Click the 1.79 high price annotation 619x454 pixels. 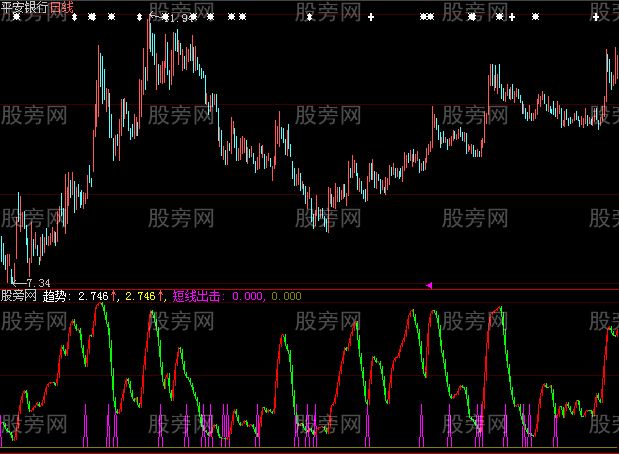click(x=177, y=18)
